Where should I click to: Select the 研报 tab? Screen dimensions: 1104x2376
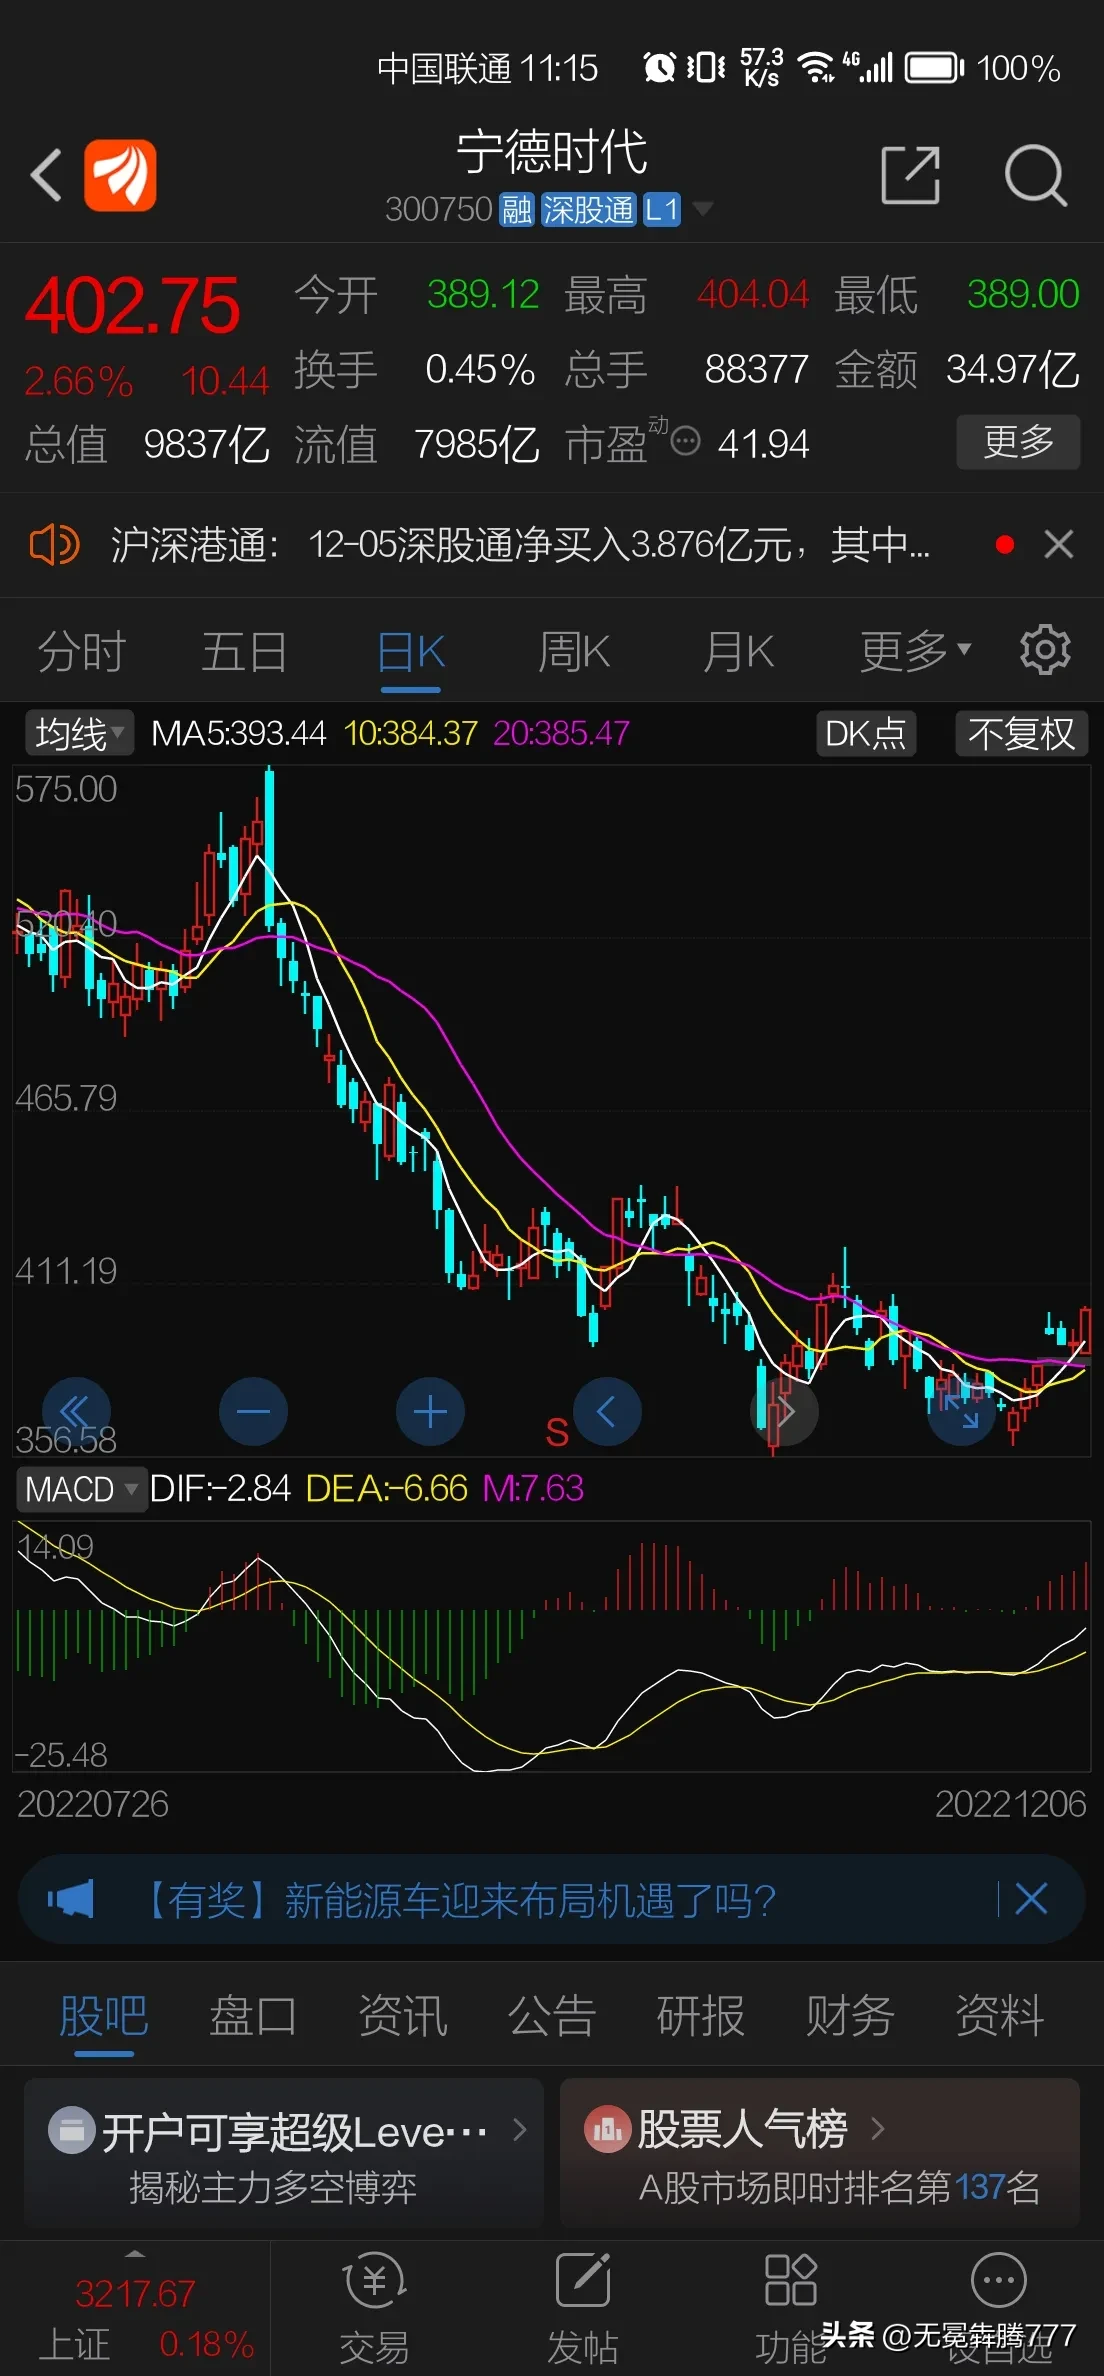(701, 2015)
